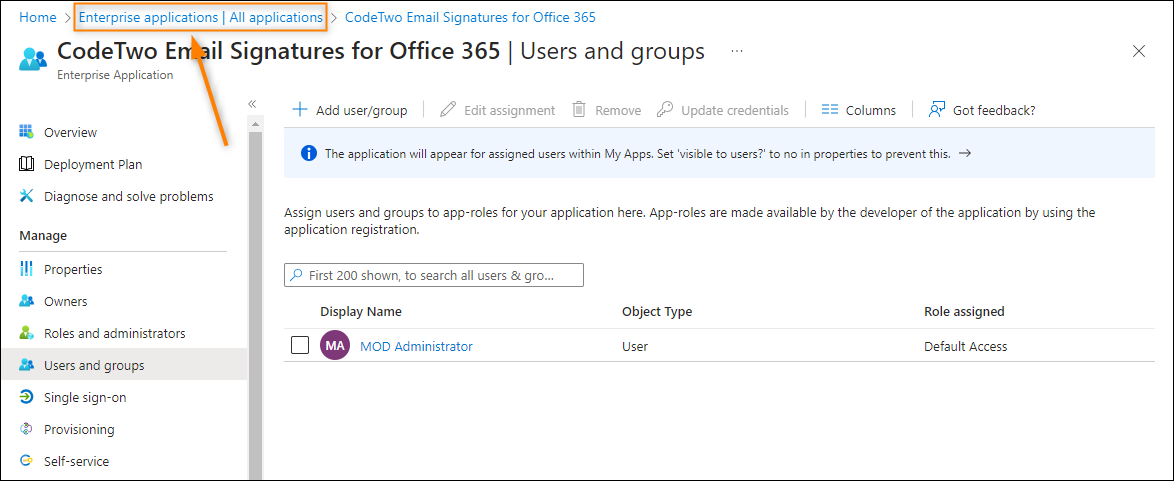Click Got feedback? link
Image resolution: width=1174 pixels, height=481 pixels.
[x=982, y=109]
